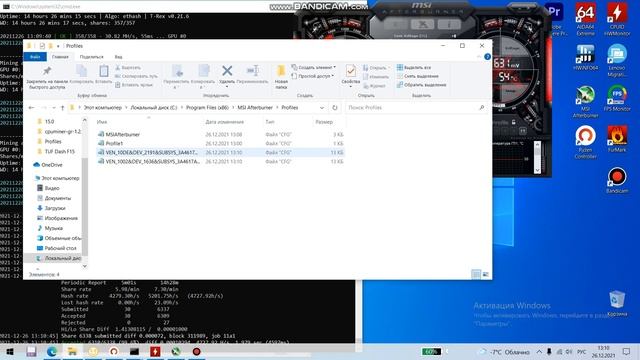Switch to the Главная ribbon tab
Screen dimensions: 640x360
60,57
